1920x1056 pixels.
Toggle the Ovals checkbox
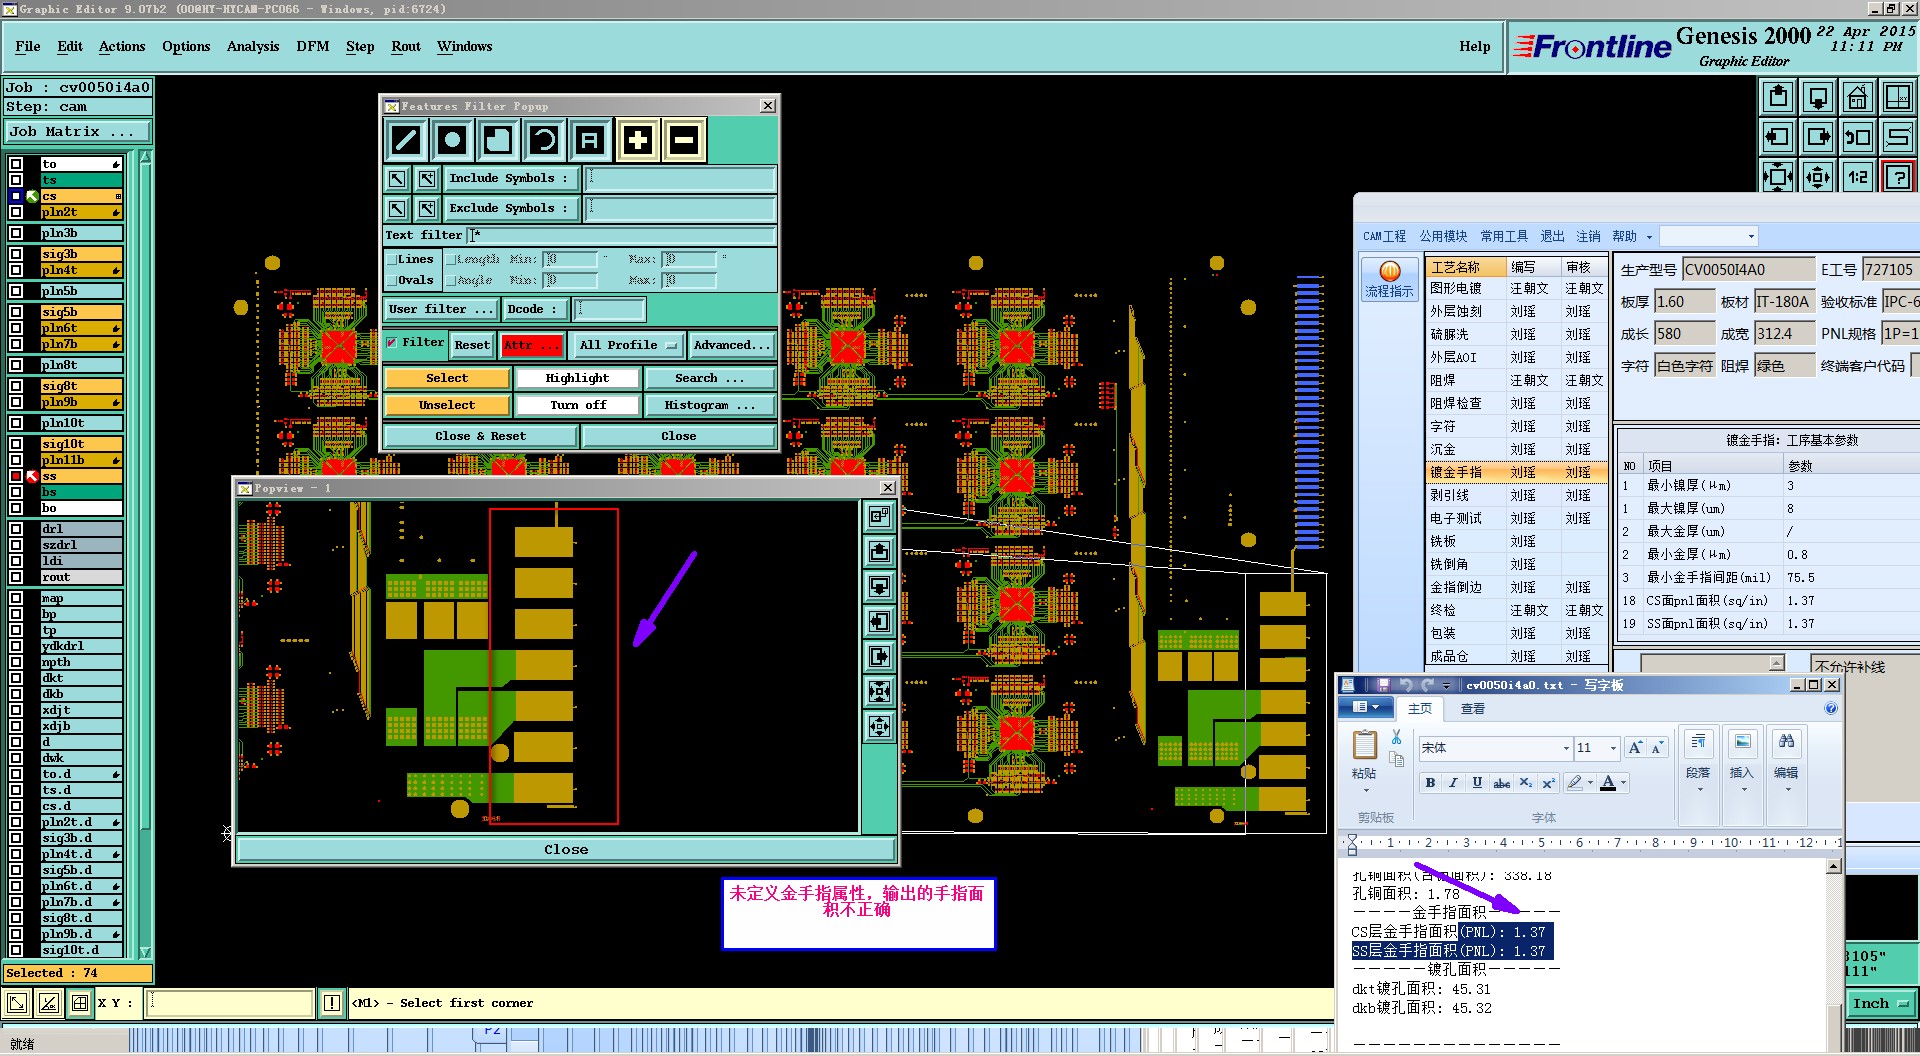tap(392, 280)
